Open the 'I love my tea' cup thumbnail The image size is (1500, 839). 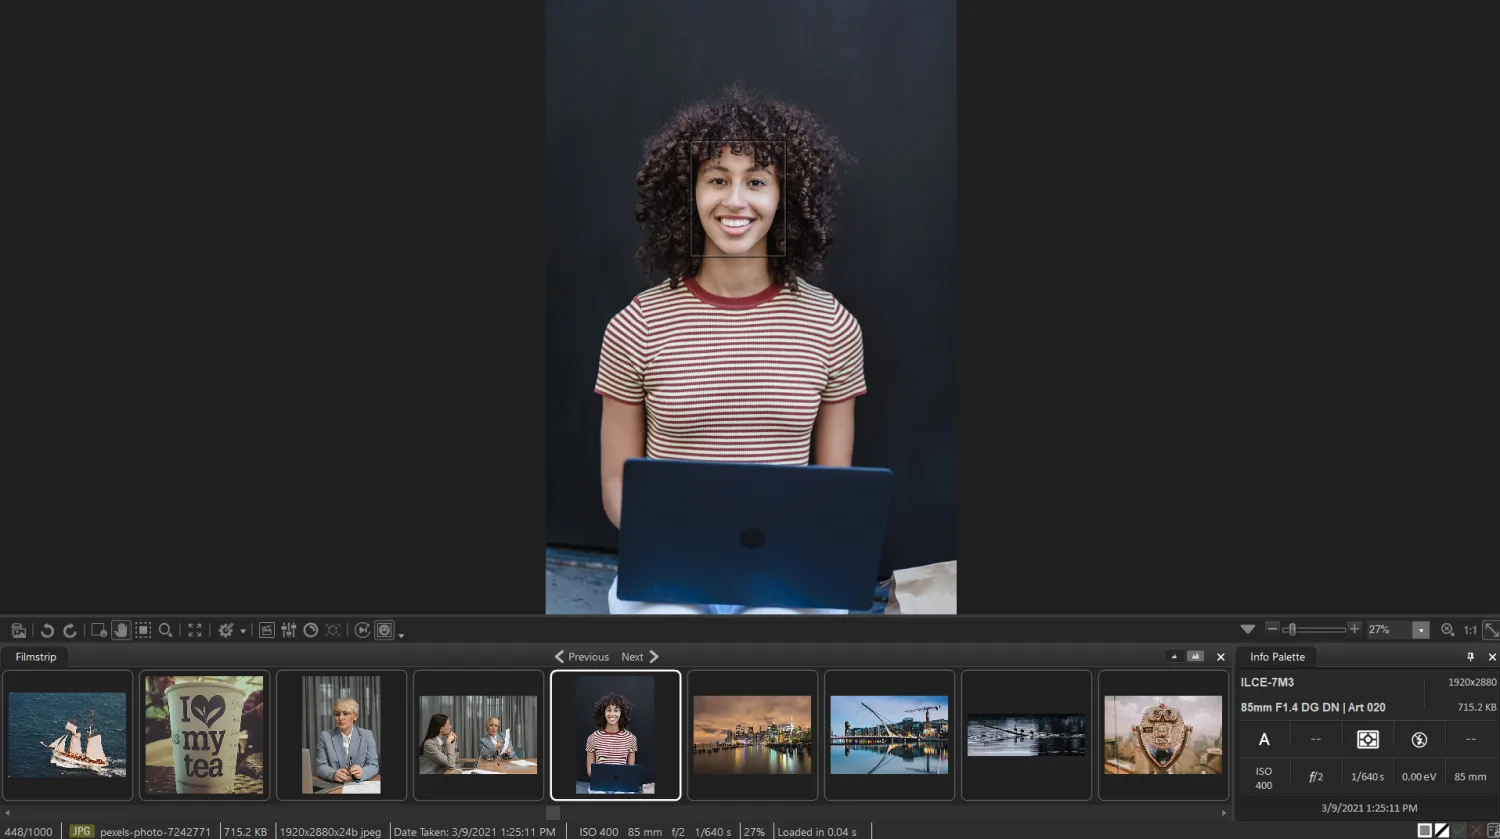(204, 735)
